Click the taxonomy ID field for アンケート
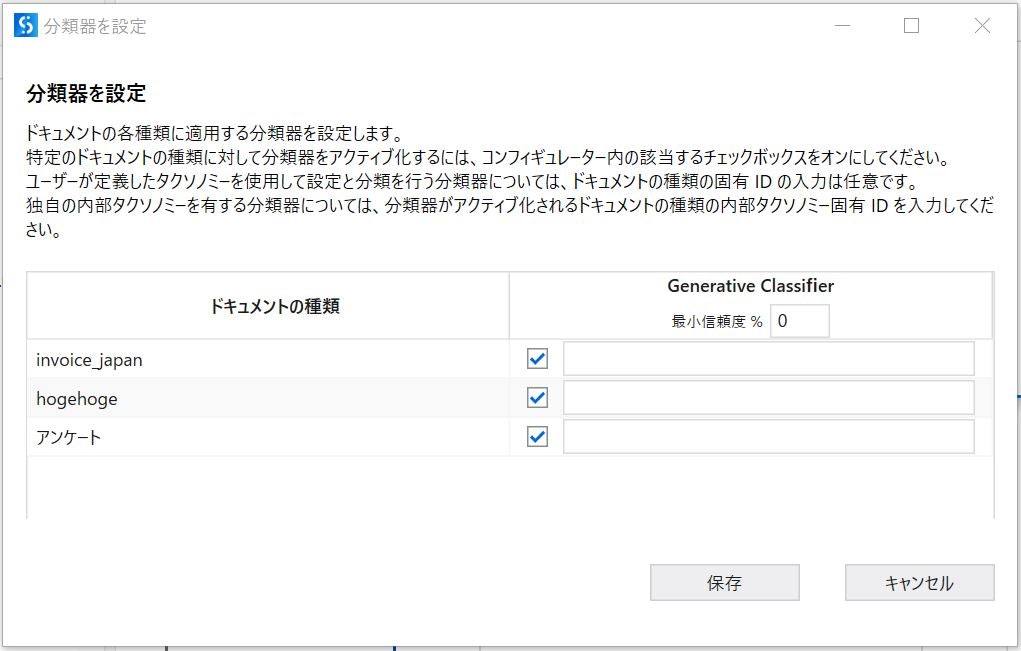Image resolution: width=1021 pixels, height=651 pixels. click(x=769, y=436)
